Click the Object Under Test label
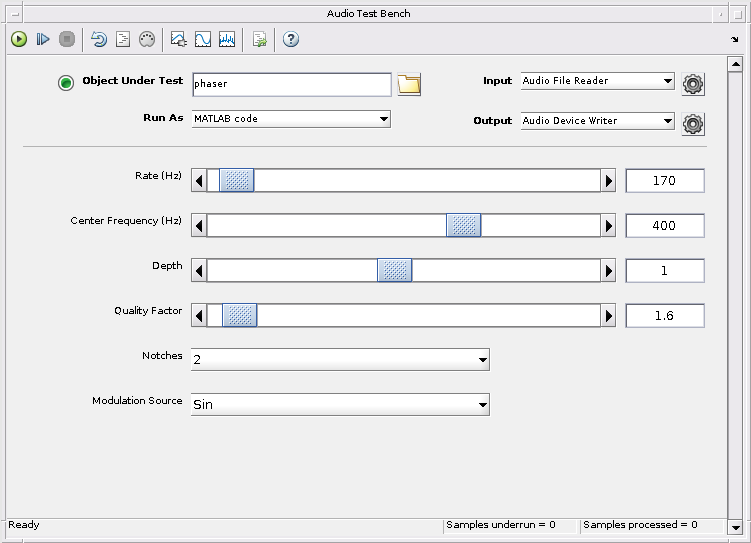Screen dimensions: 751x543 coord(133,81)
